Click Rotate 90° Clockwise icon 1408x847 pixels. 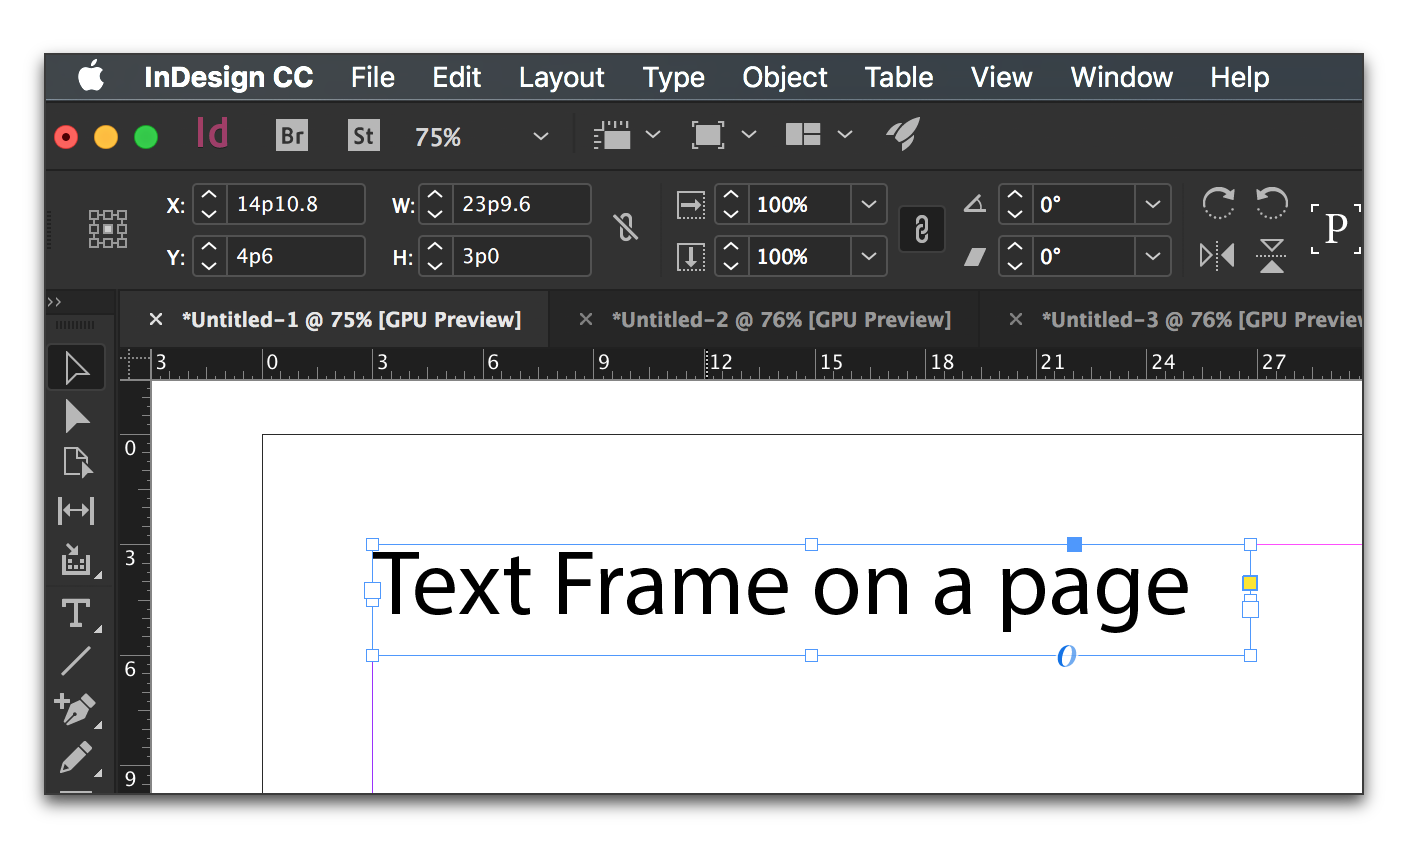click(1218, 203)
